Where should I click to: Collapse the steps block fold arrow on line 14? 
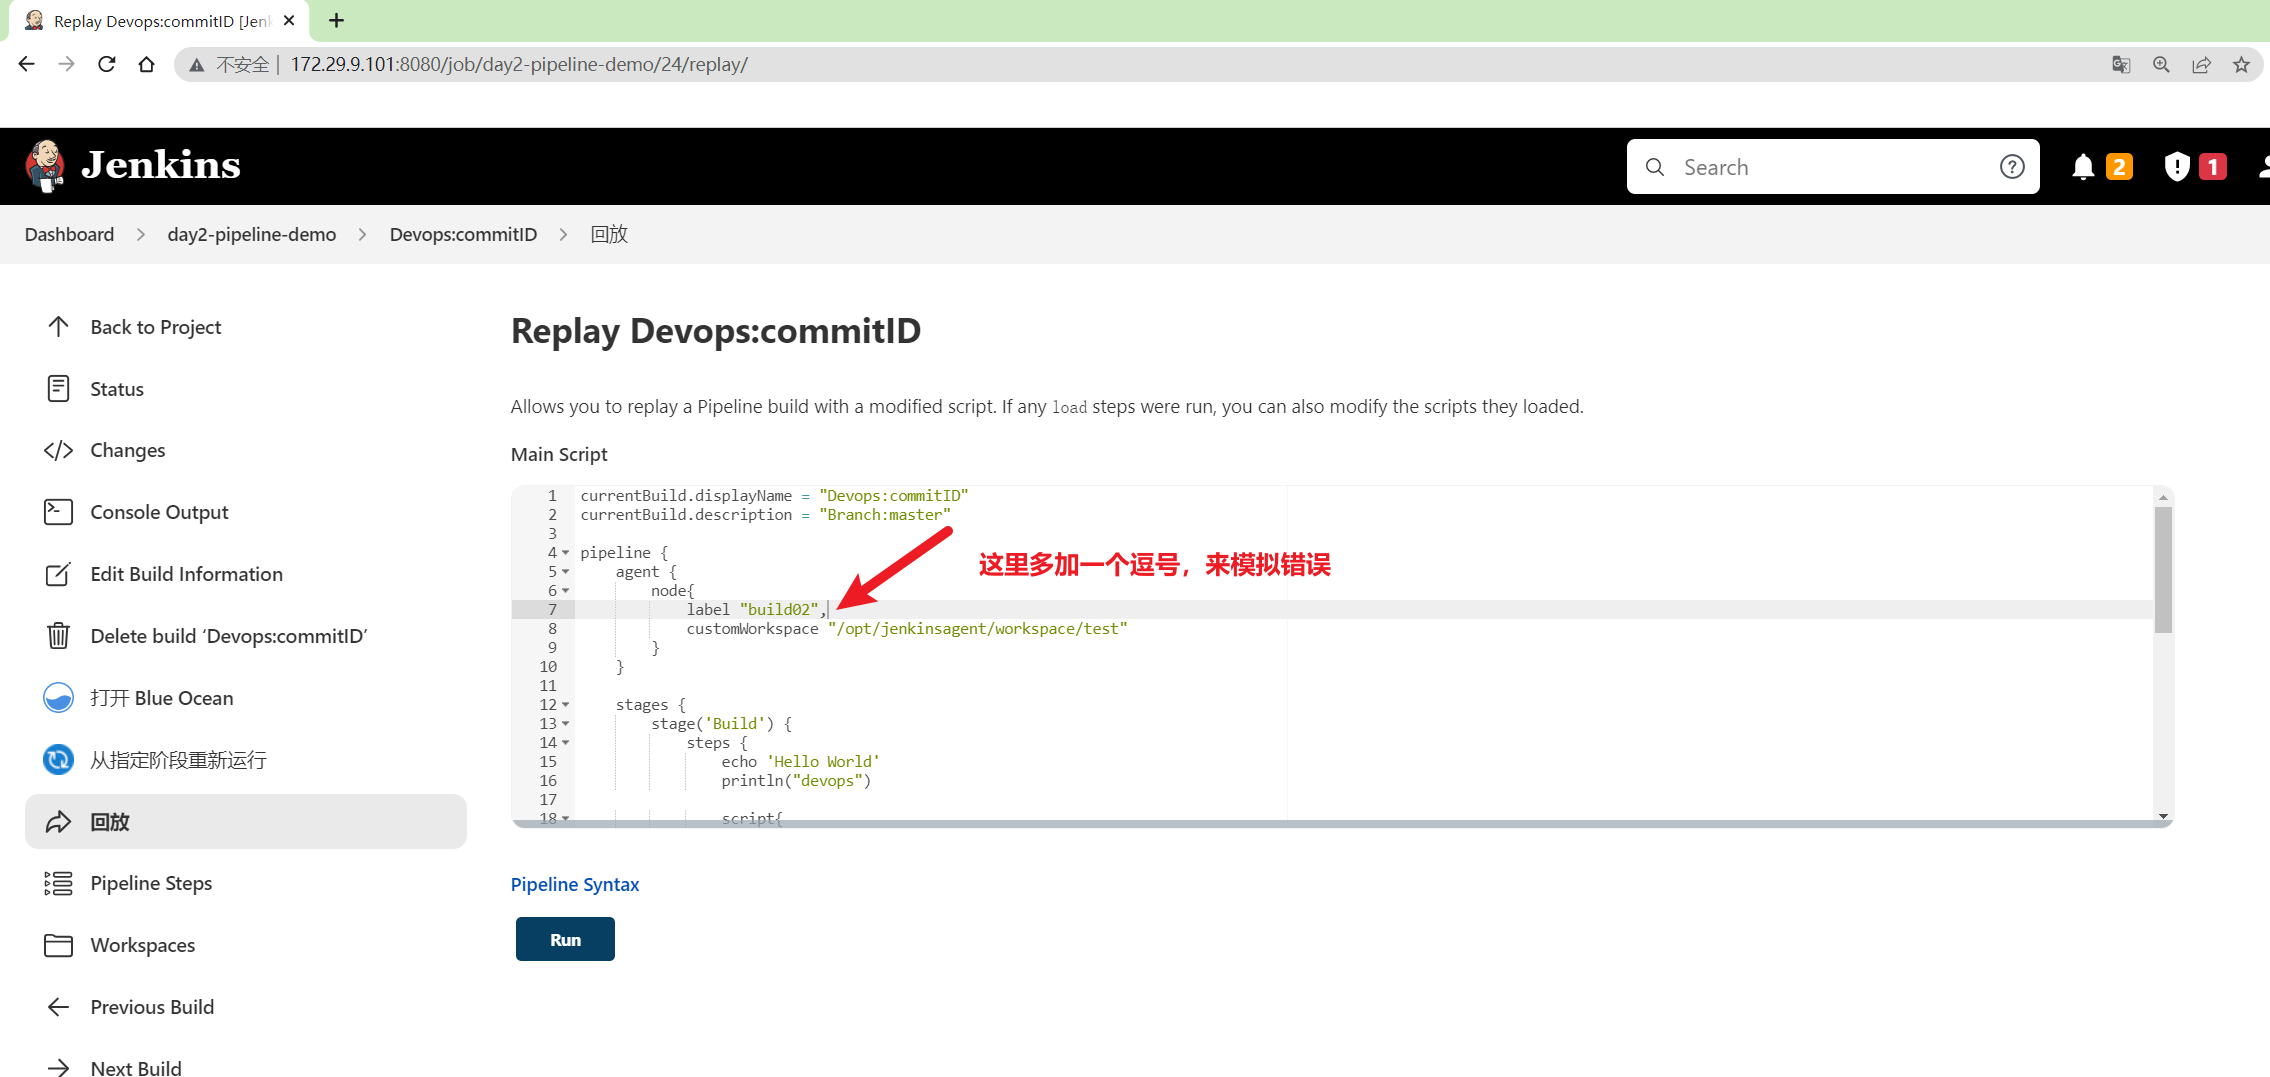coord(566,743)
